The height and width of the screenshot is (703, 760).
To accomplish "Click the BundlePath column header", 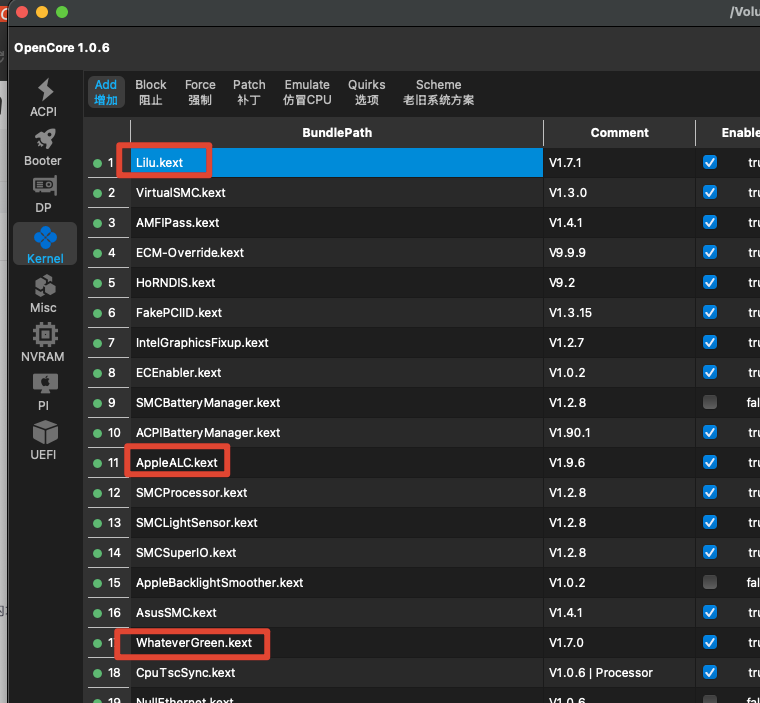I will [x=337, y=133].
